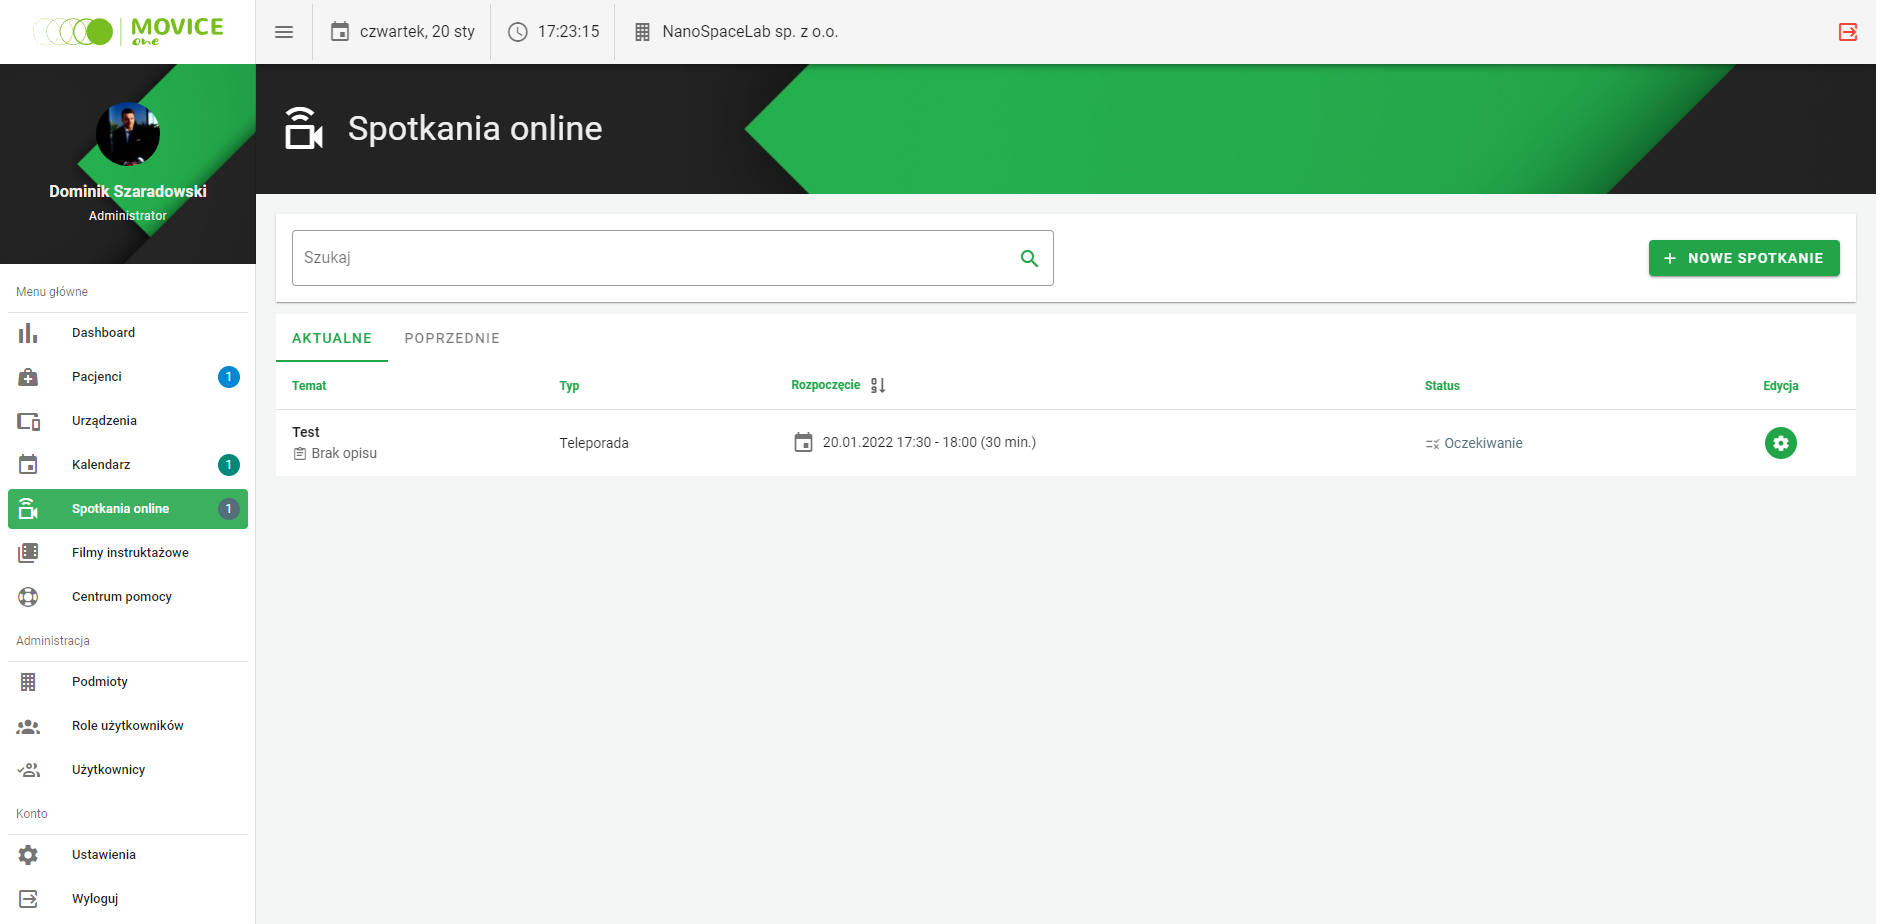Switch to the Poprzednie tab
Image resolution: width=1879 pixels, height=924 pixels.
[452, 338]
